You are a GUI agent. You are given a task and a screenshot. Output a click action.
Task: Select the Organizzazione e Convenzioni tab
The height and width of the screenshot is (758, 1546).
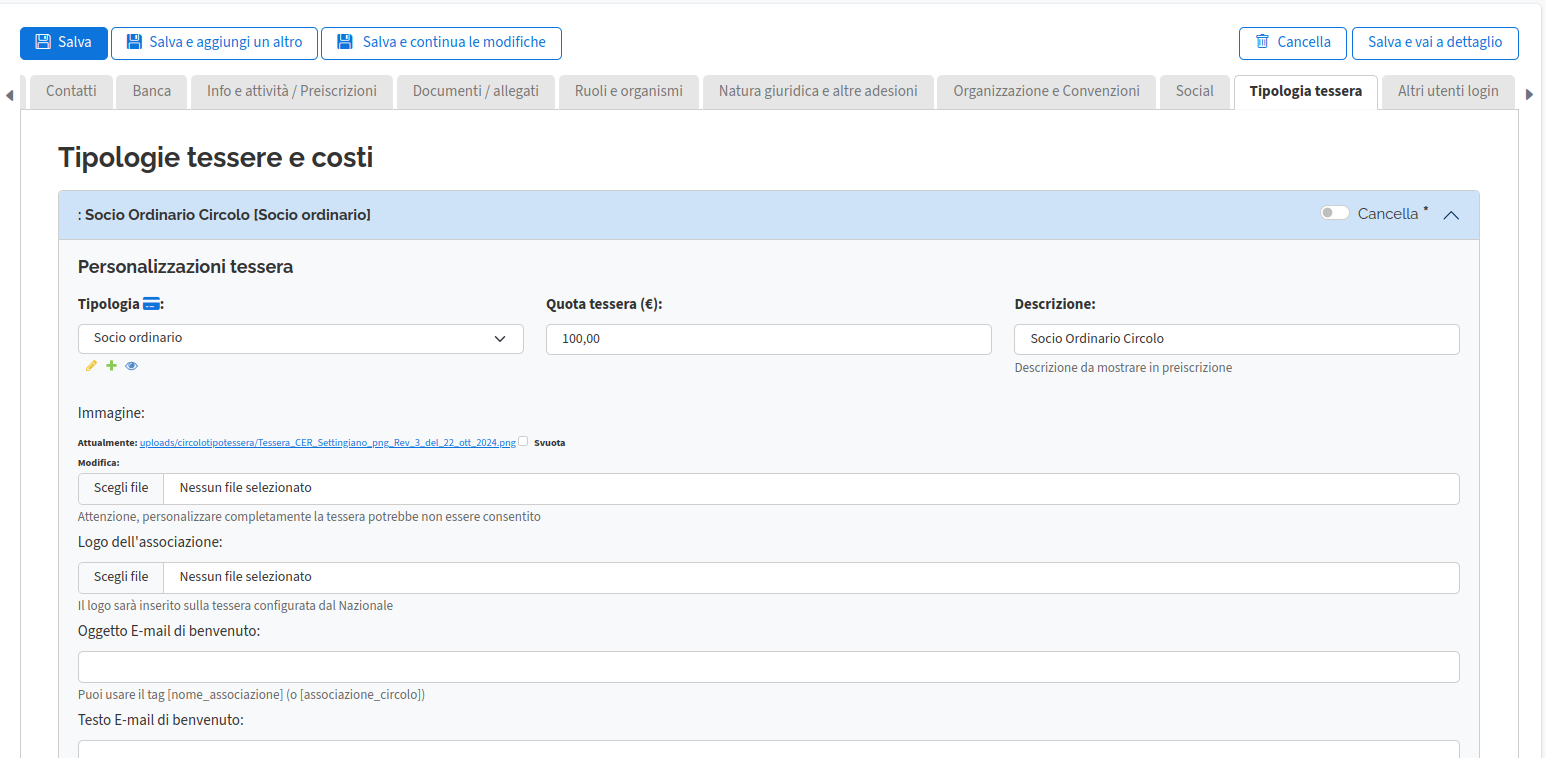coord(1046,91)
